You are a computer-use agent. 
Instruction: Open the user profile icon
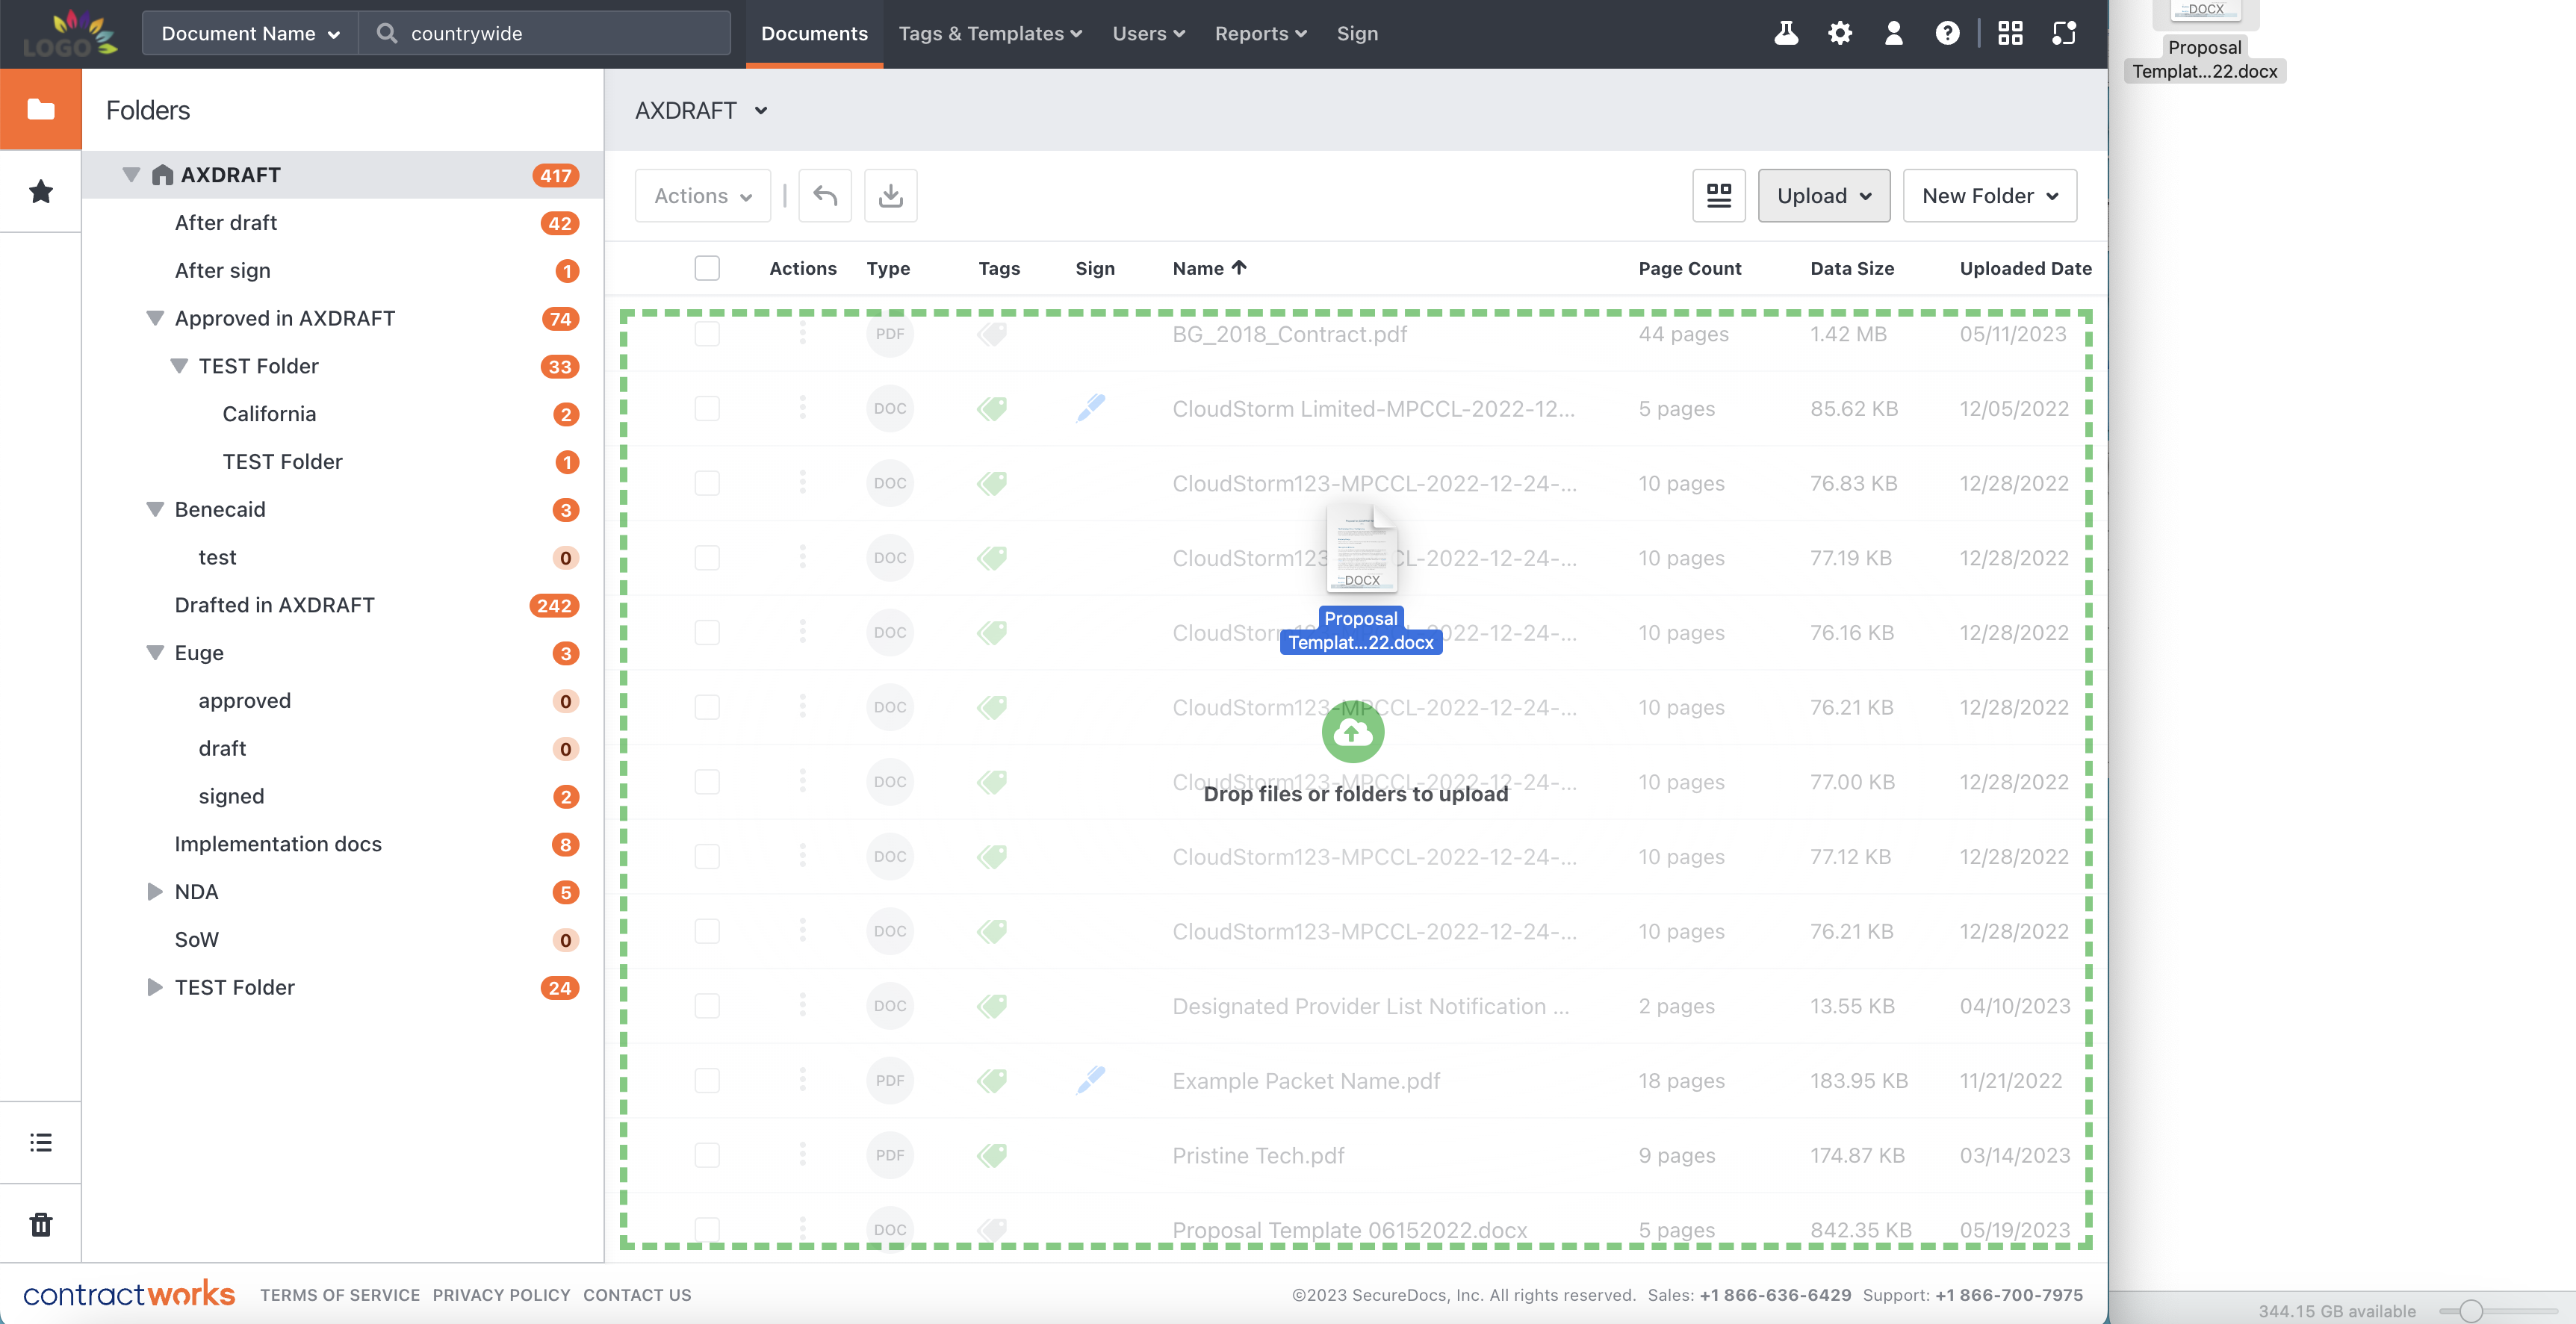click(1893, 33)
